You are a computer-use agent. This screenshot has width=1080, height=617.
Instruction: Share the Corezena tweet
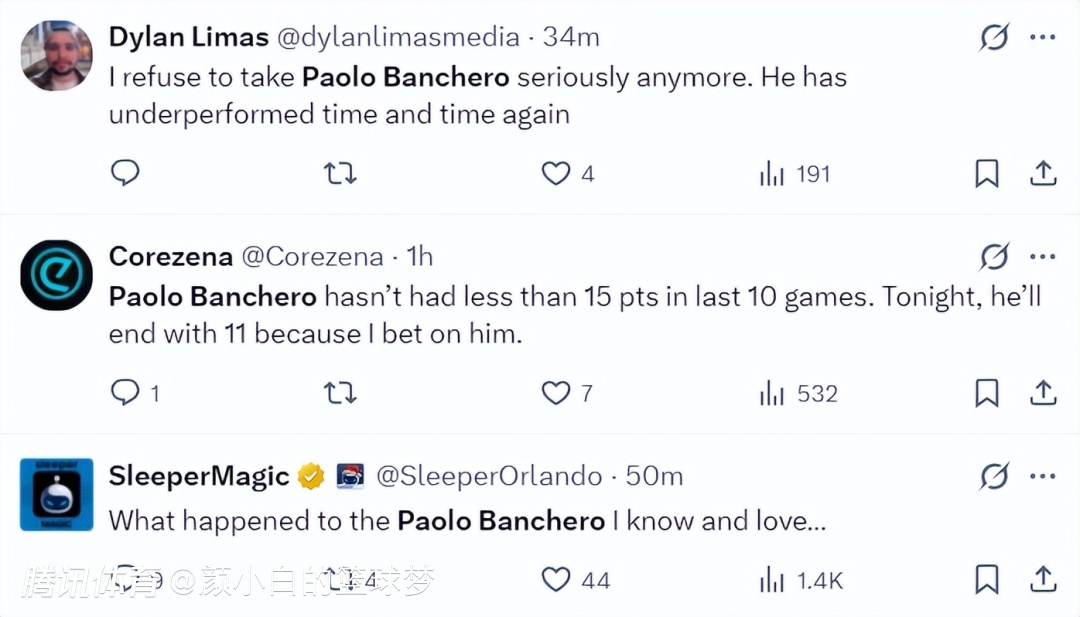pyautogui.click(x=1043, y=393)
